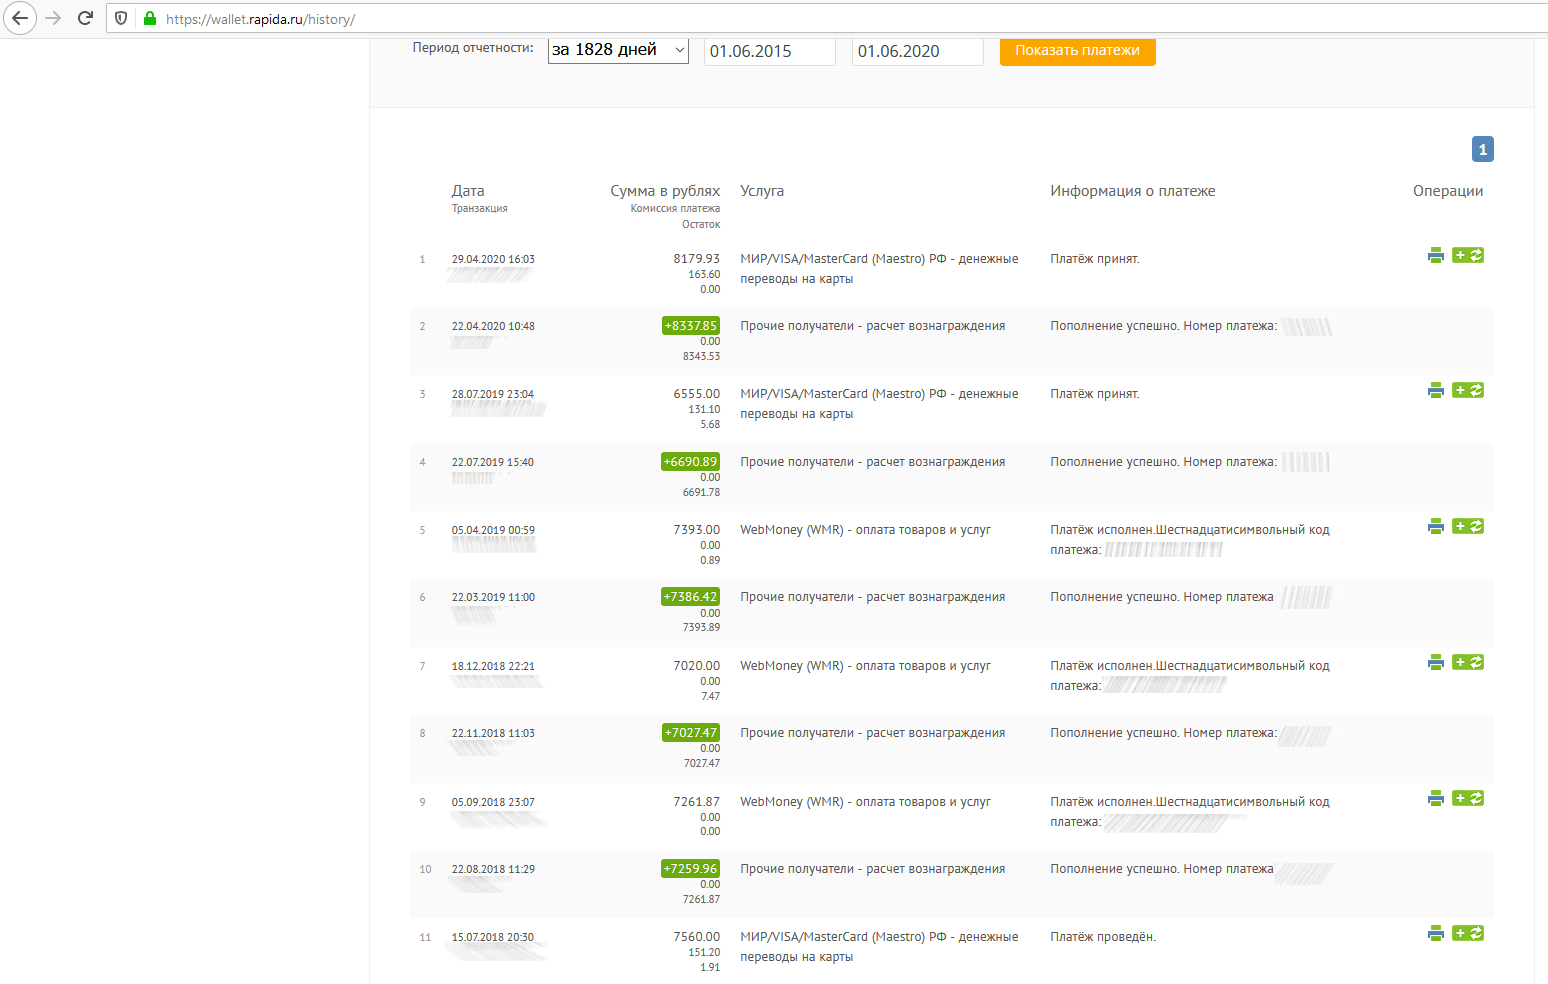Click the green amount +7259.96
1548x984 pixels.
click(x=691, y=869)
